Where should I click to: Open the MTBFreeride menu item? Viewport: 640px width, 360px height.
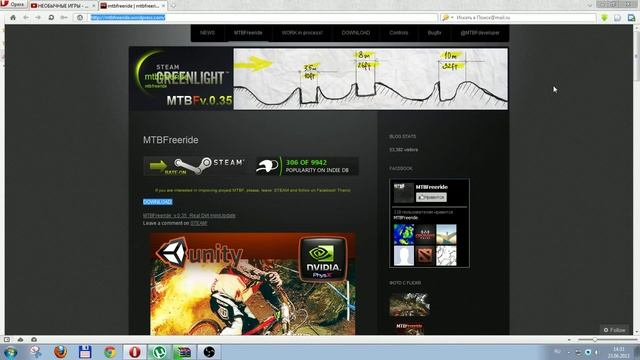click(x=248, y=33)
